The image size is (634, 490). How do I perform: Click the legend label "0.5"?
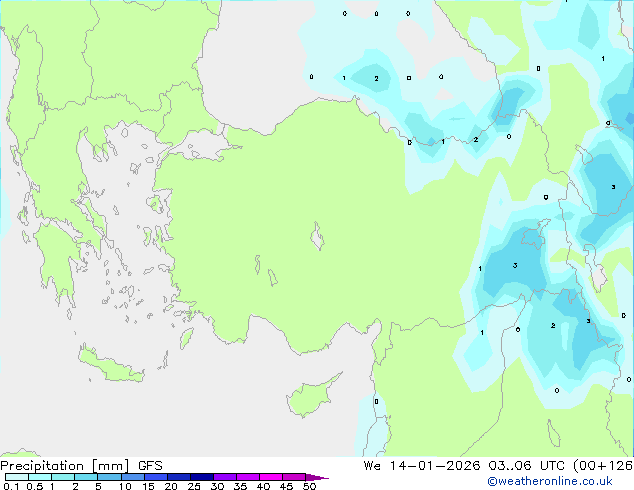pos(35,486)
